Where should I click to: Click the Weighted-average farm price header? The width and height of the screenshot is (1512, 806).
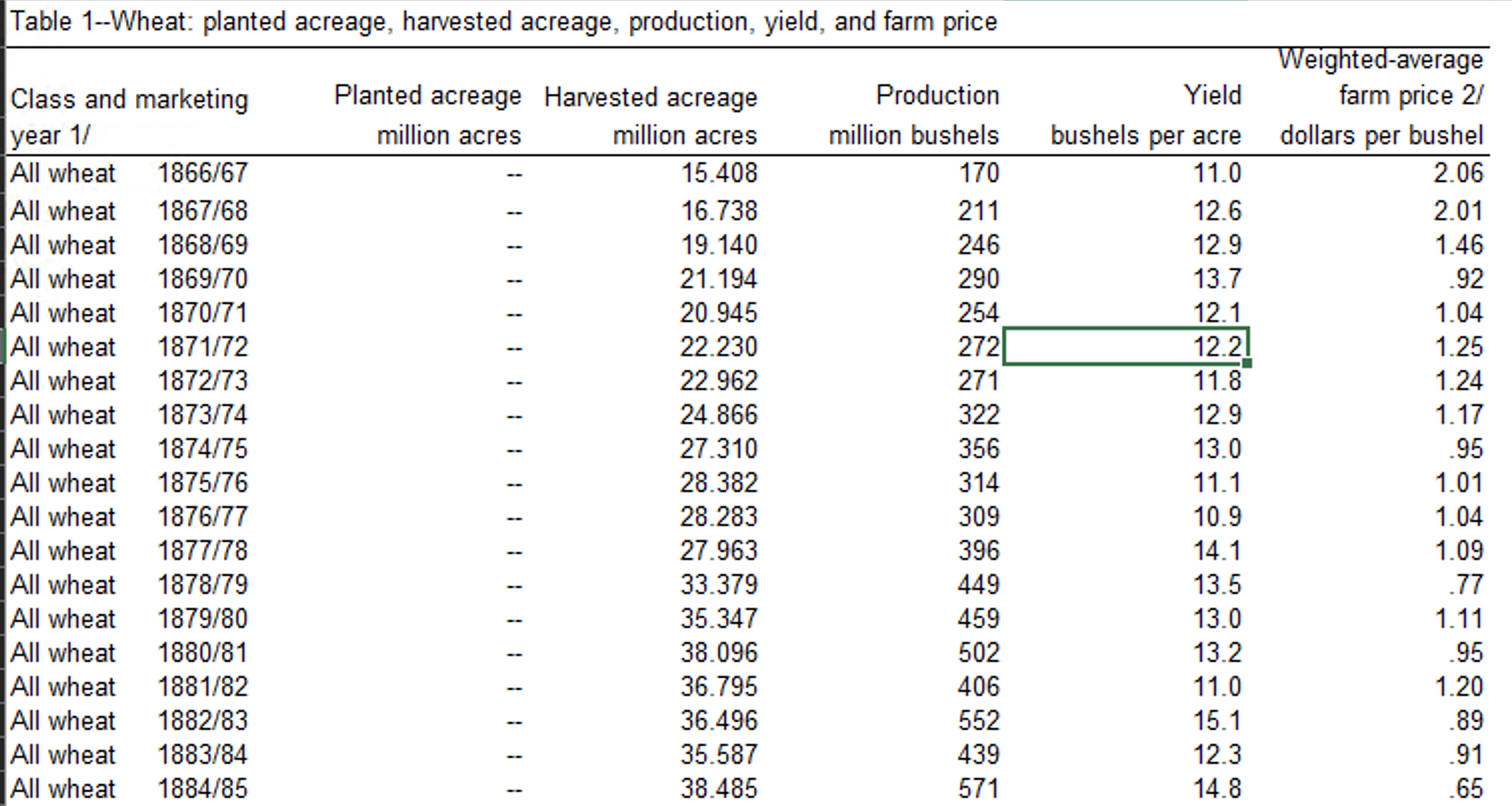coord(1380,95)
